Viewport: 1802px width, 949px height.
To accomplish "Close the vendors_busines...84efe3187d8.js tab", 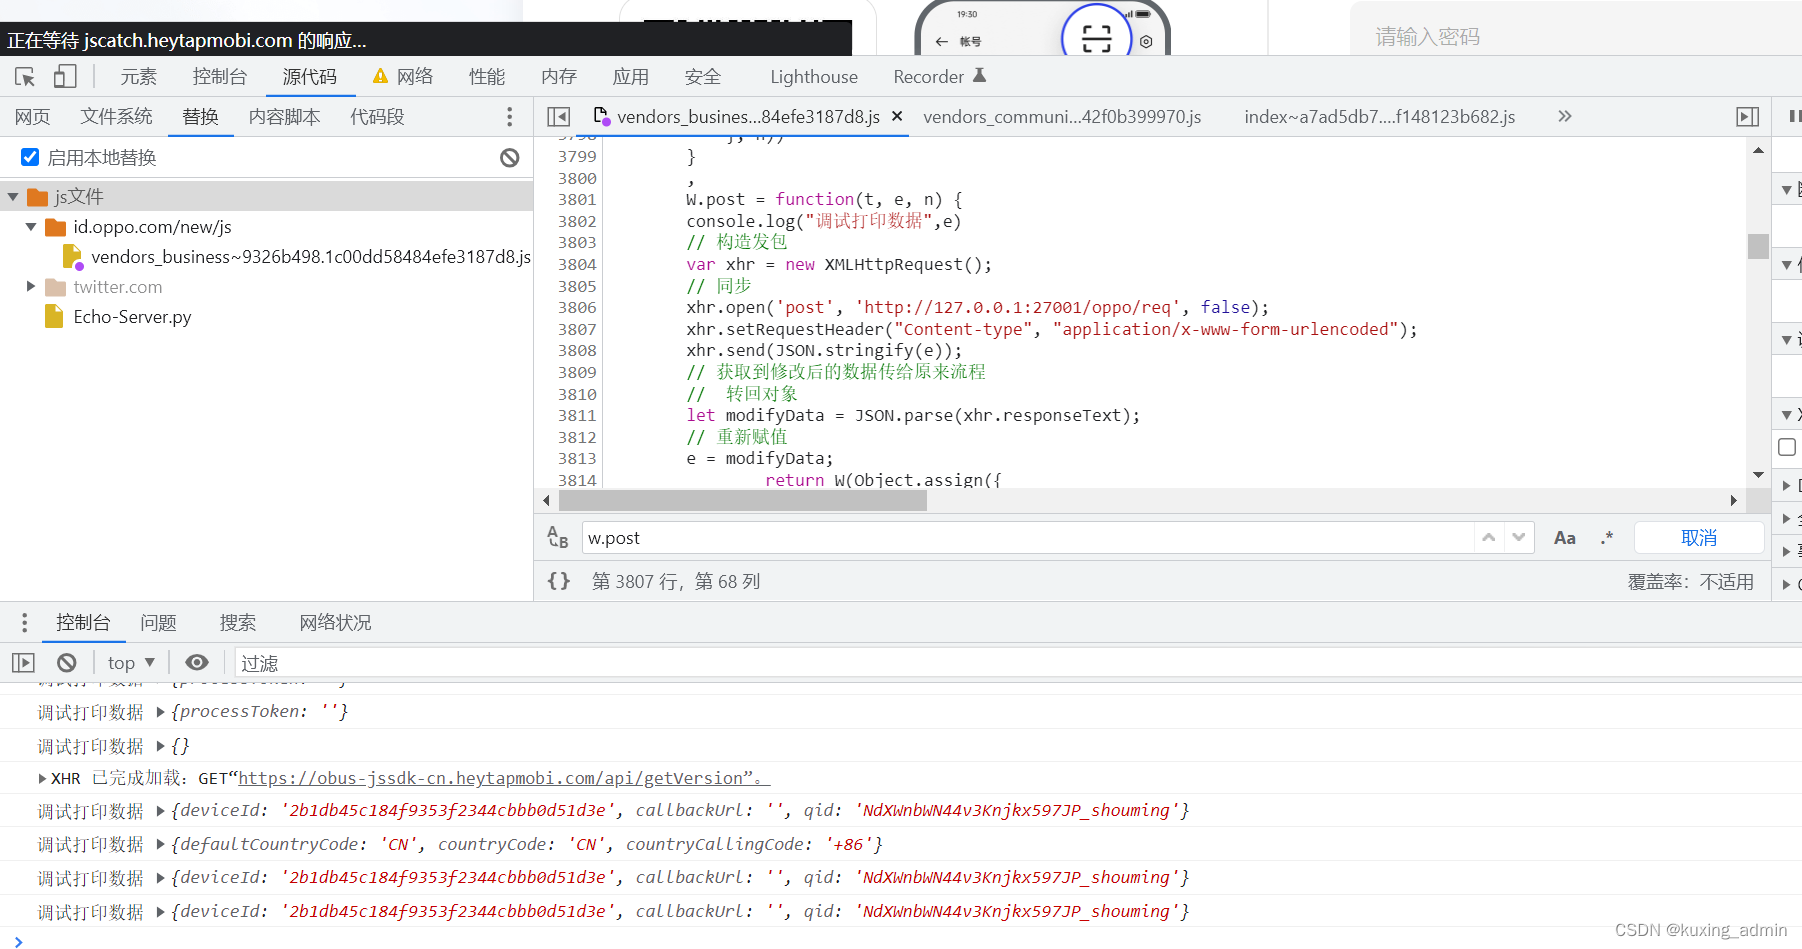I will 897,116.
